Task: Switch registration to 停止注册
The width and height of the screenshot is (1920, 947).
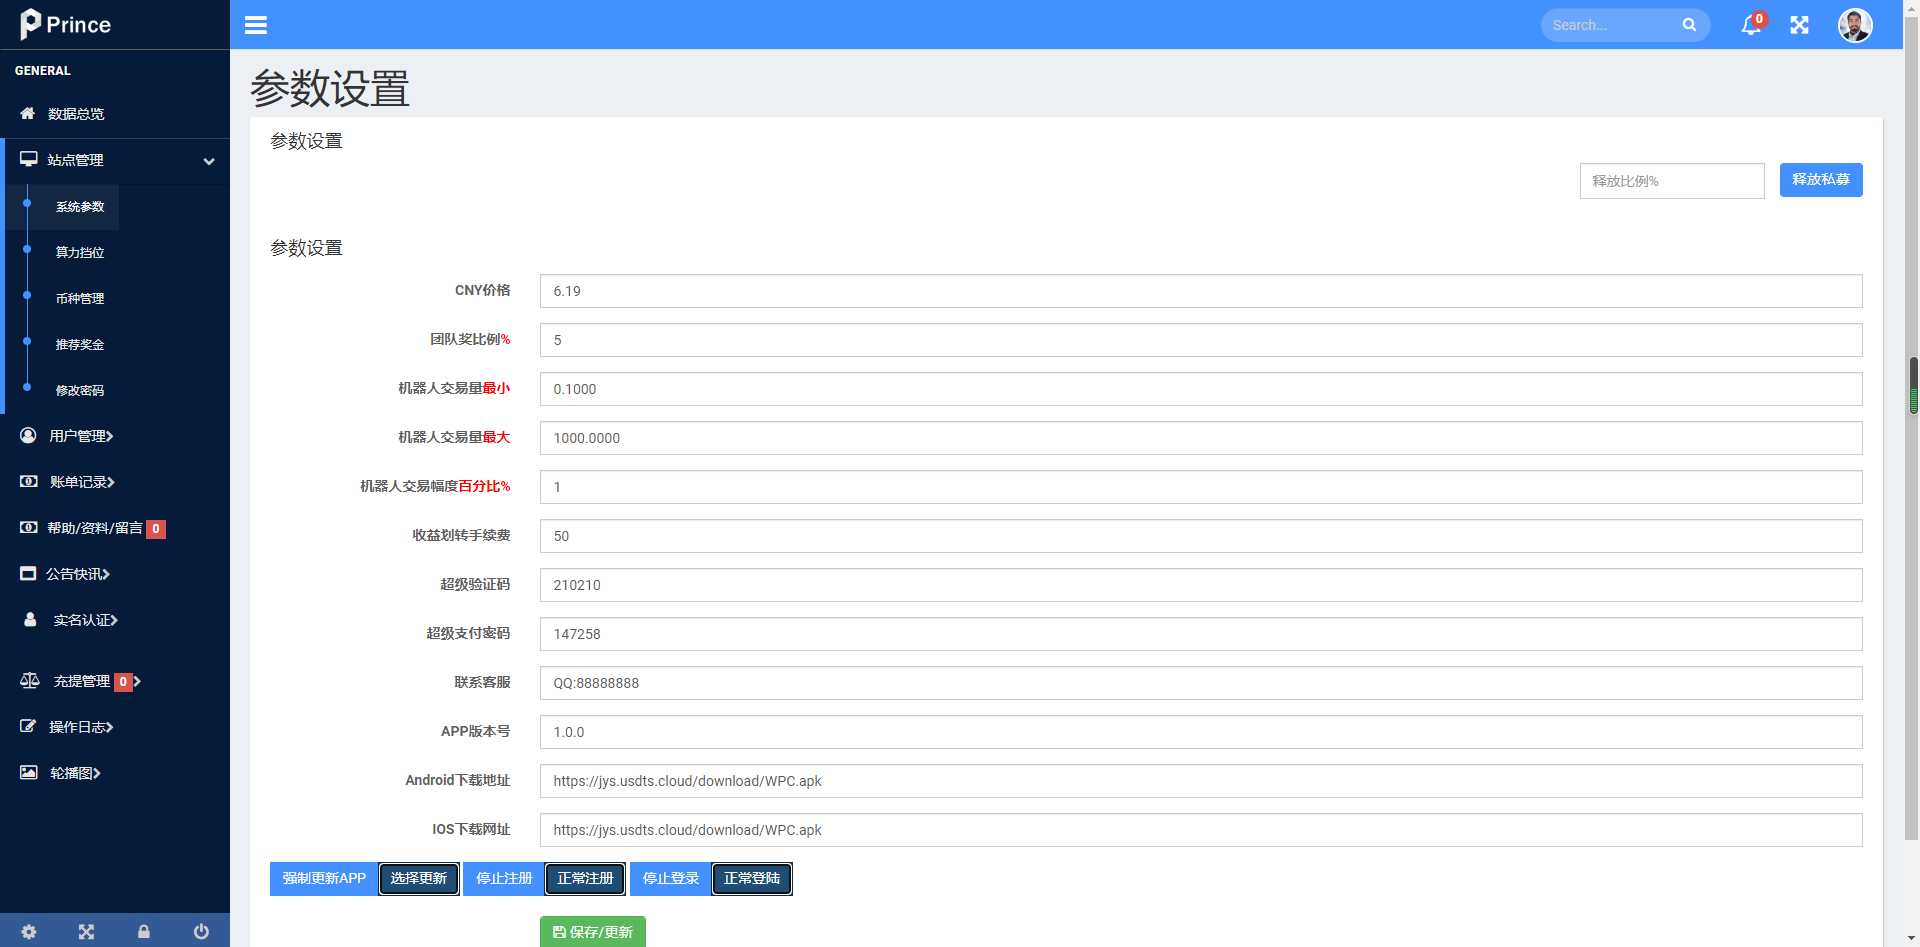Action: pos(504,879)
